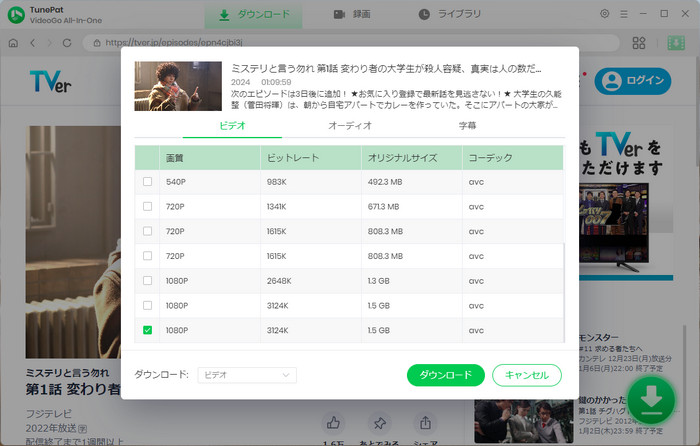700x446 pixels.
Task: Click the green ダウンロード button in the dialog
Action: (x=446, y=375)
